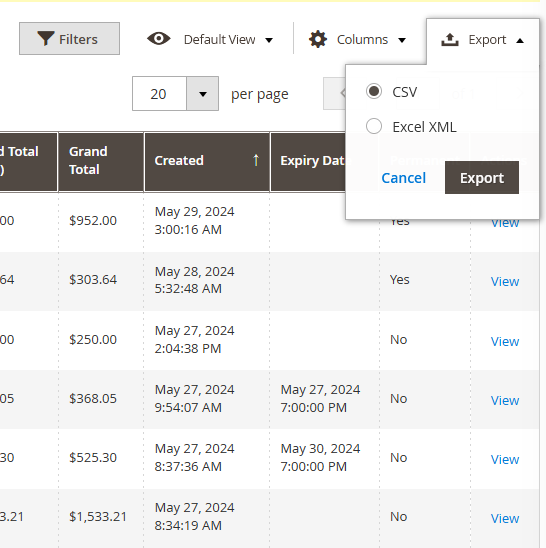Click the $303.64 grand total cell

93,280
